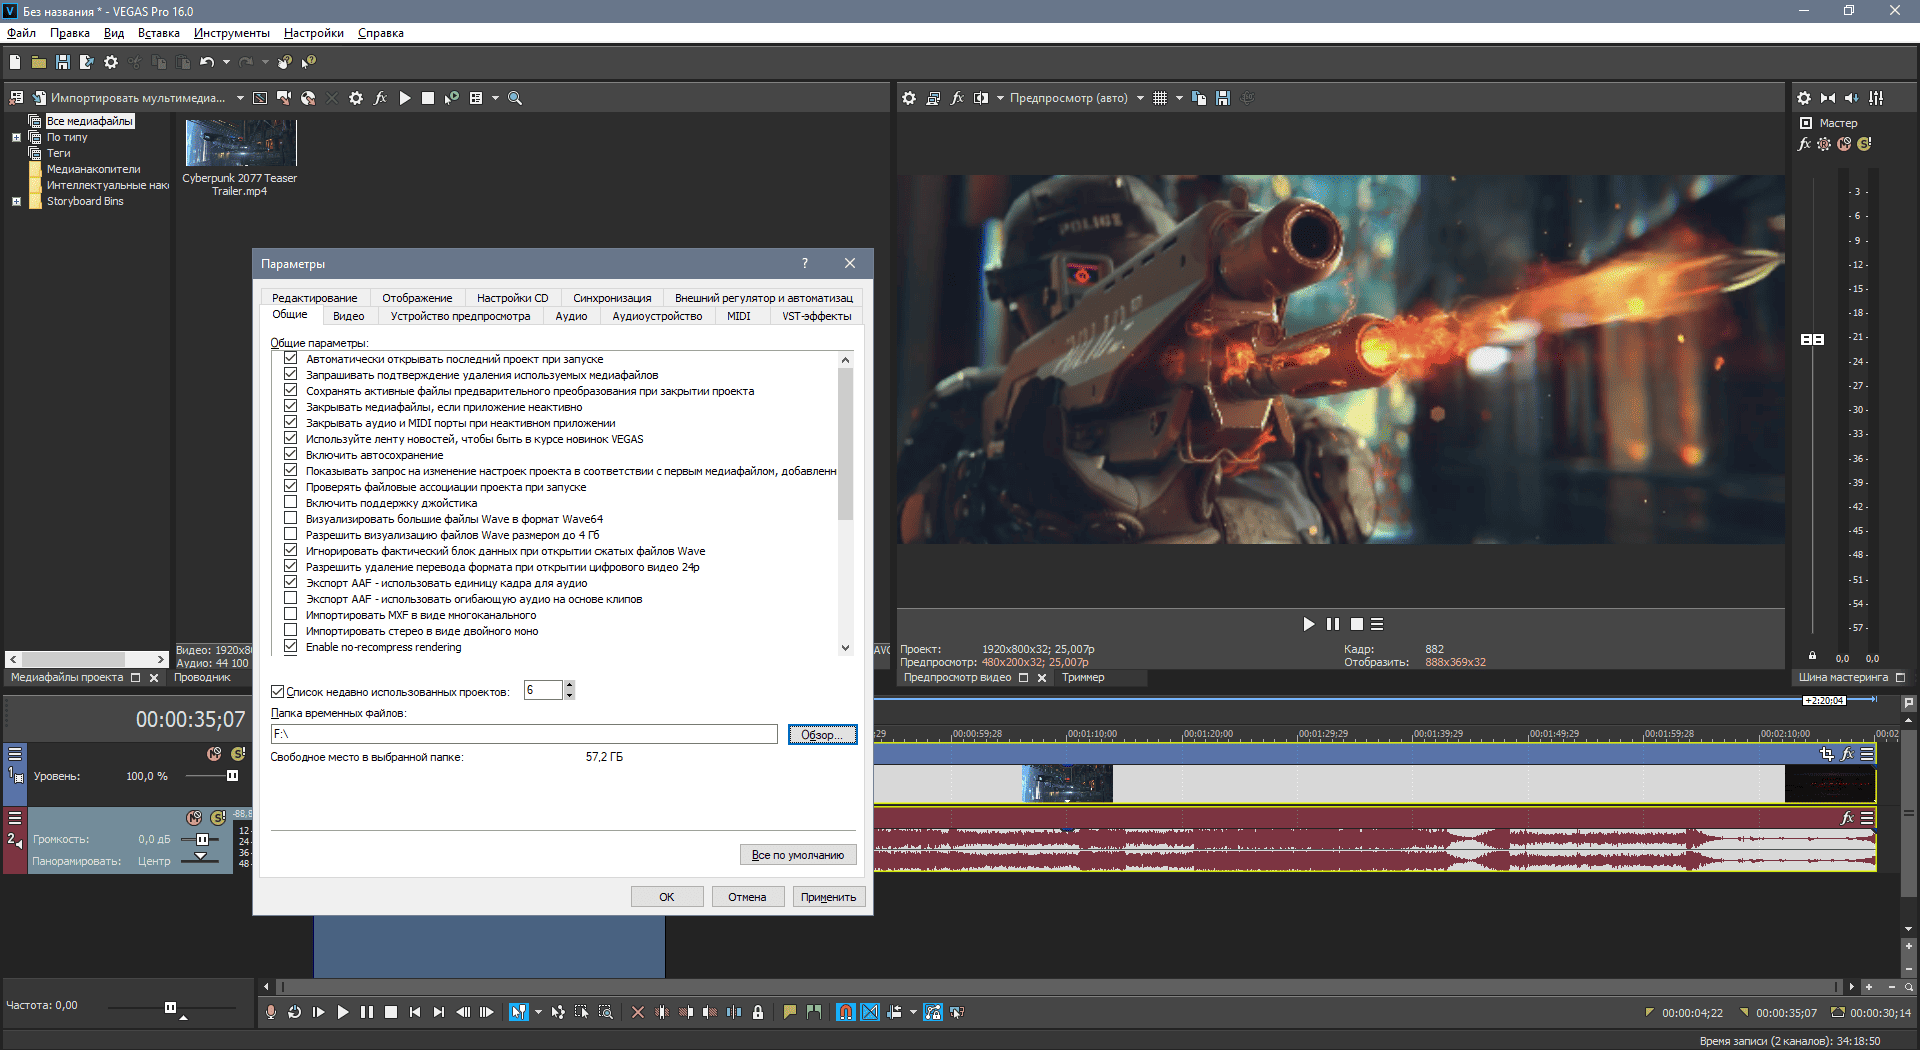This screenshot has height=1050, width=1920.
Task: Click the preview overlays grid icon
Action: click(1160, 98)
